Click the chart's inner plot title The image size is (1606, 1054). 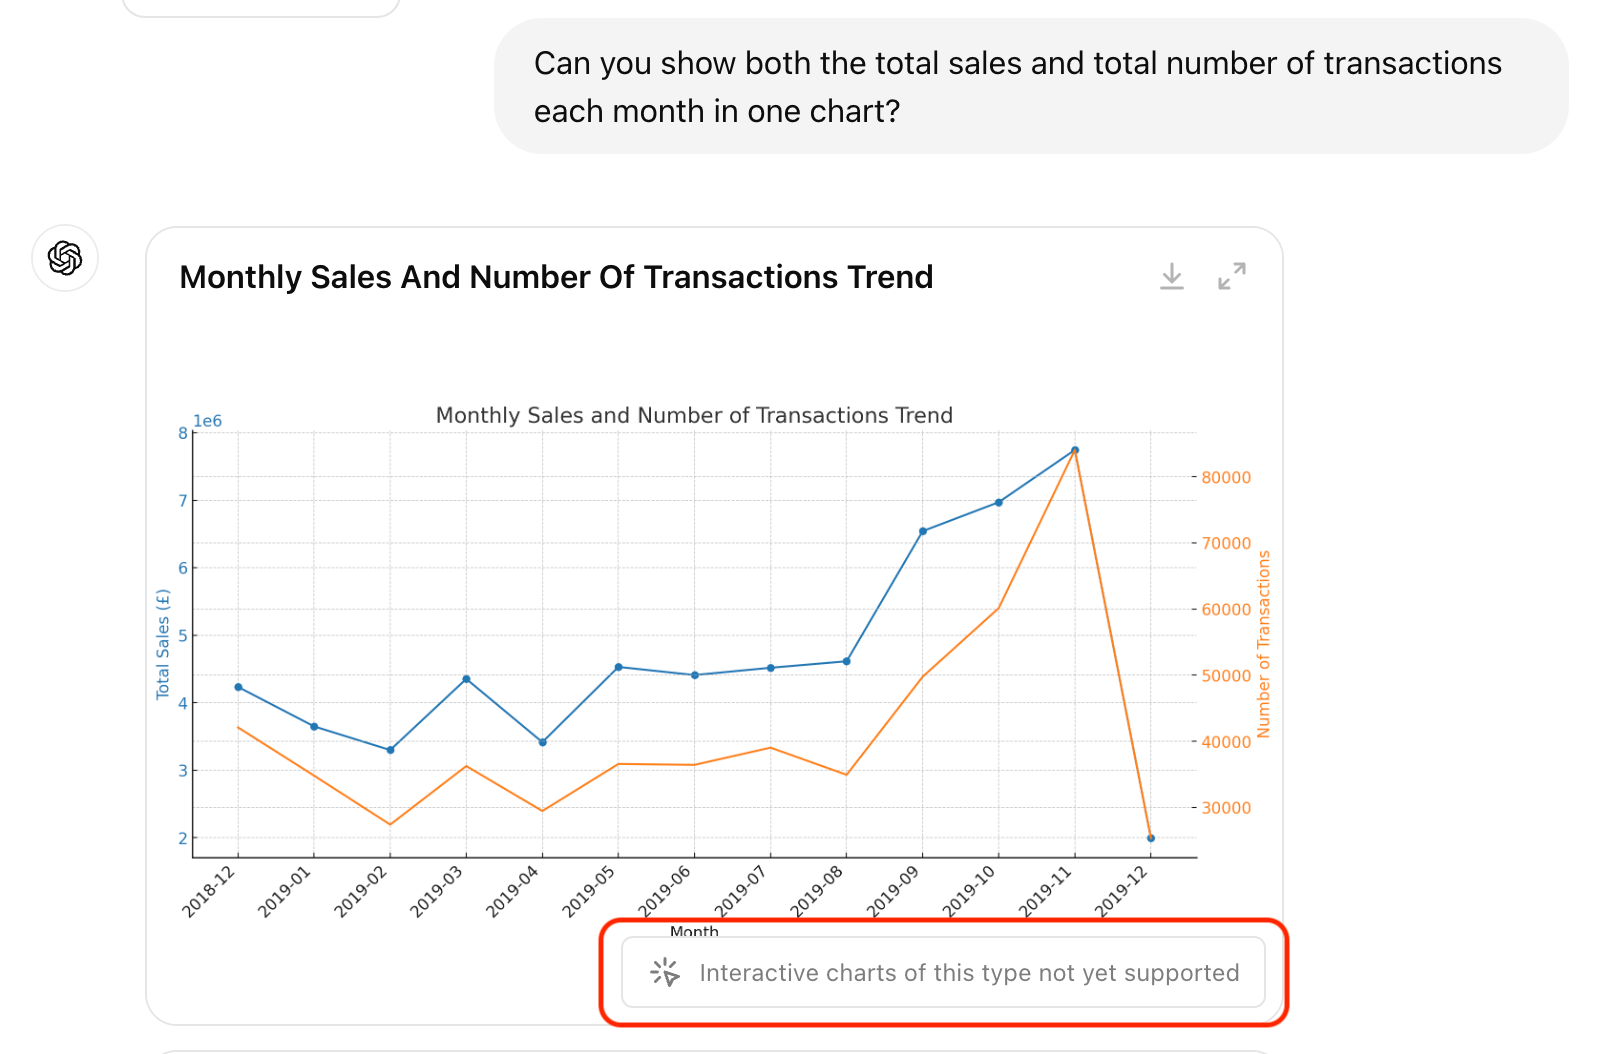pos(694,415)
